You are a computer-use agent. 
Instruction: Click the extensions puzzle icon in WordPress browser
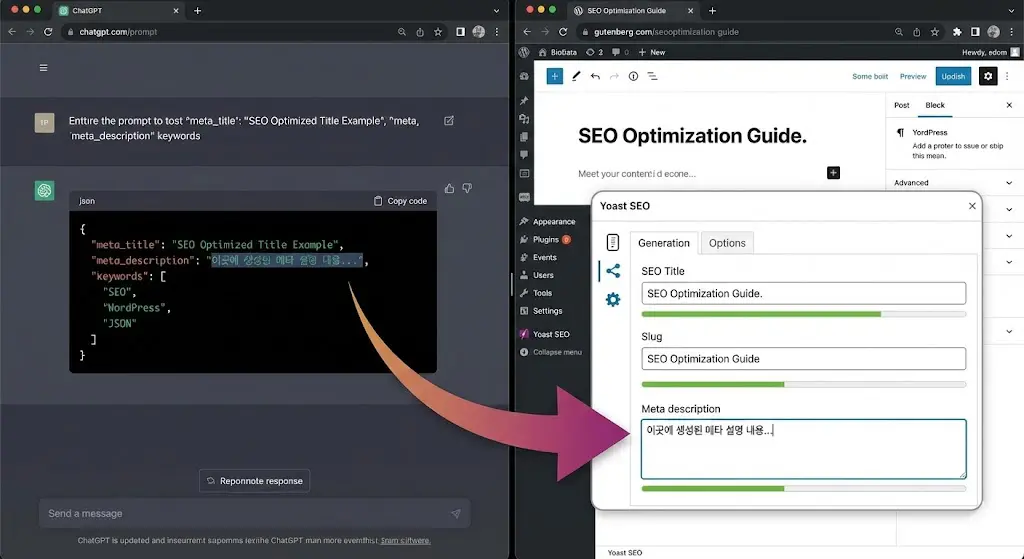tap(957, 32)
